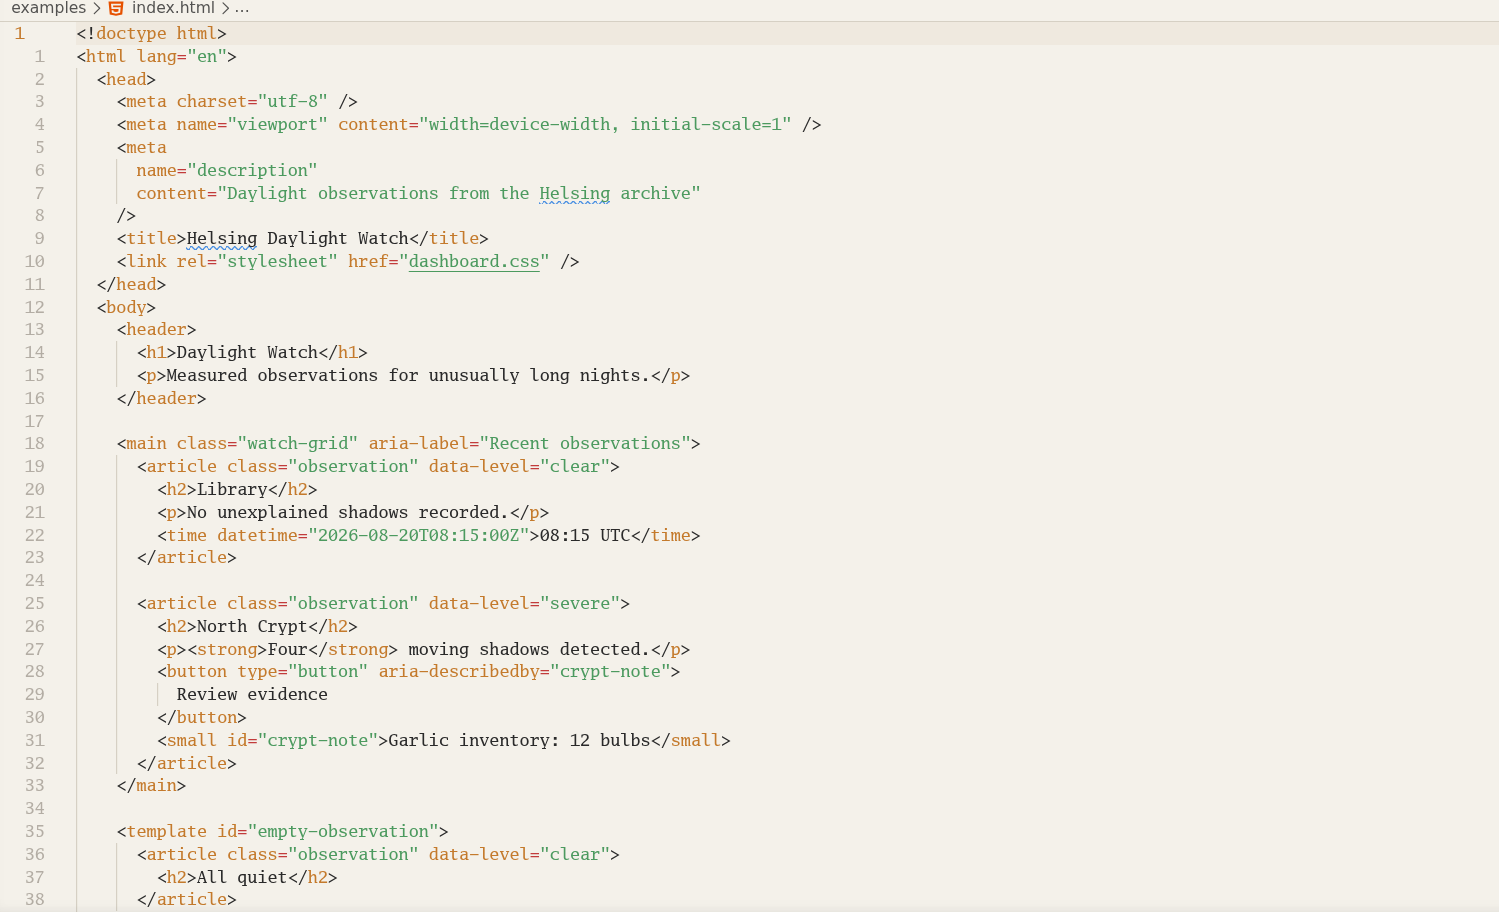Select the "index.html" breadcrumb item
Image resolution: width=1499 pixels, height=912 pixels.
point(173,8)
